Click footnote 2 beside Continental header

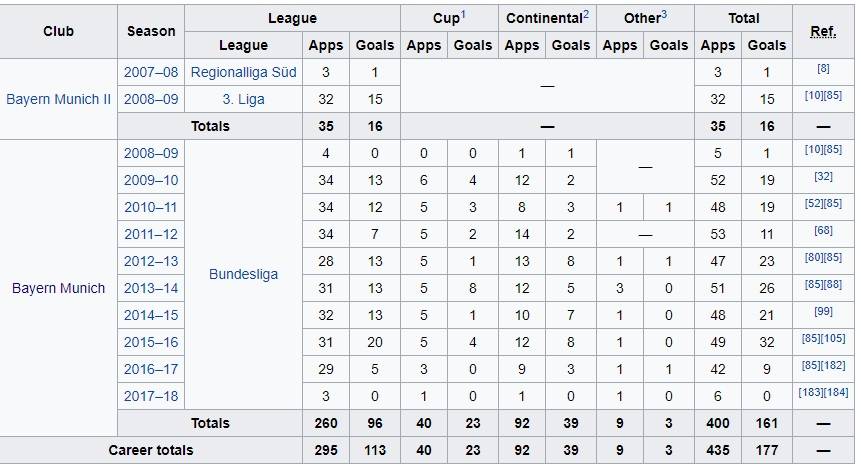coord(586,14)
